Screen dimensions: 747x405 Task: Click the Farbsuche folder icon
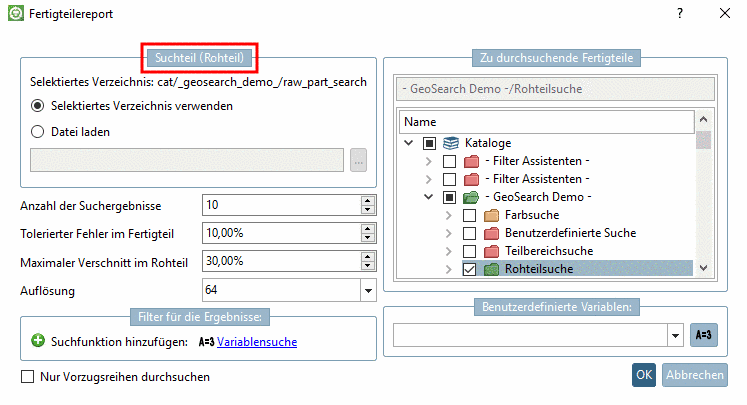pyautogui.click(x=492, y=215)
